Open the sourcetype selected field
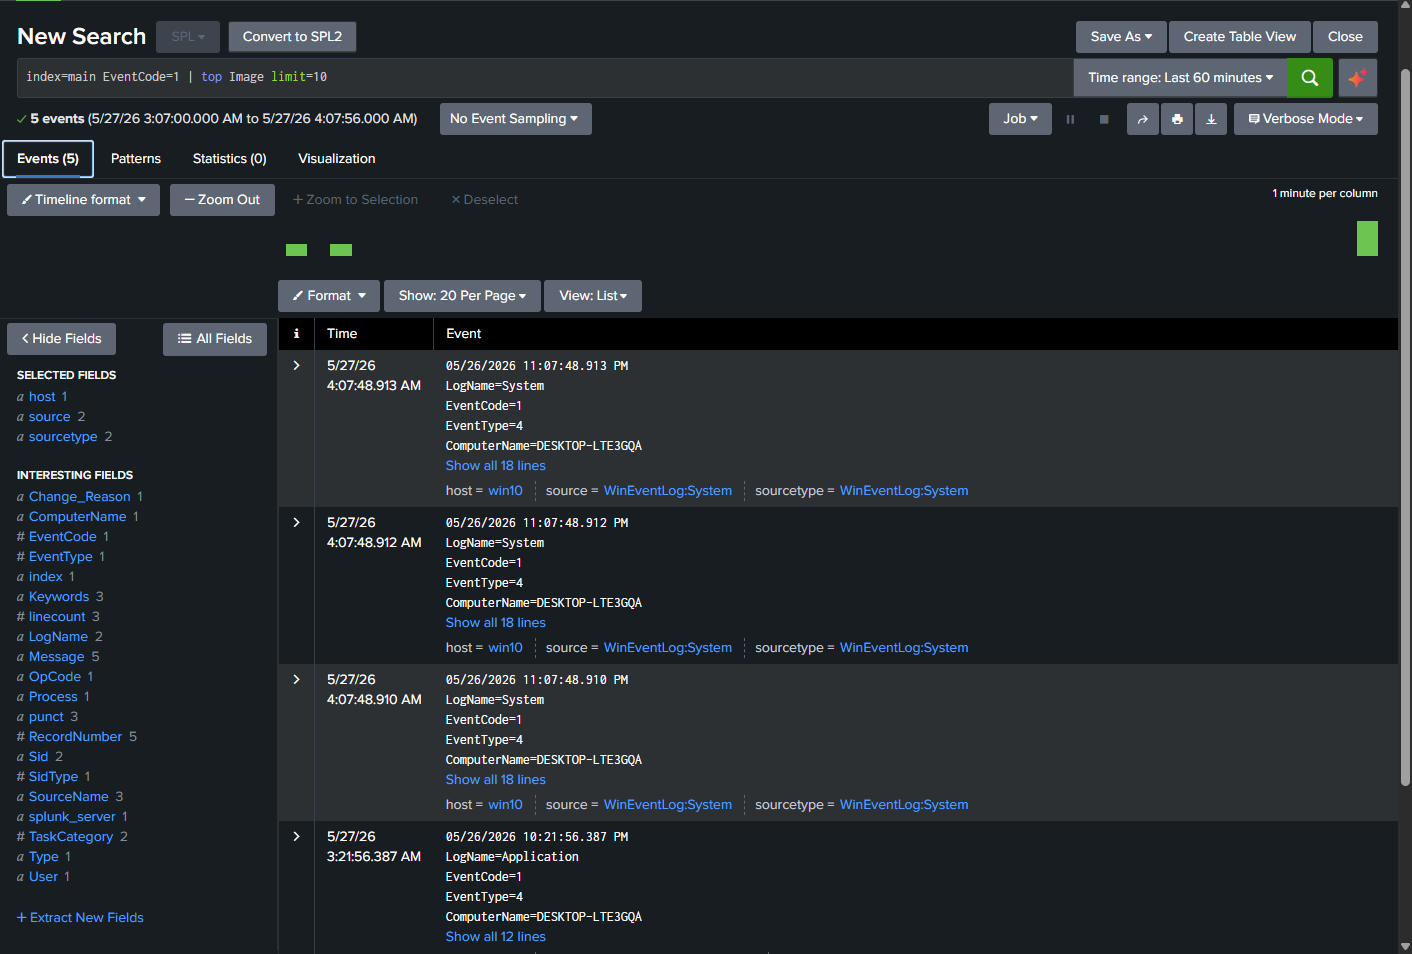The width and height of the screenshot is (1412, 954). 63,437
